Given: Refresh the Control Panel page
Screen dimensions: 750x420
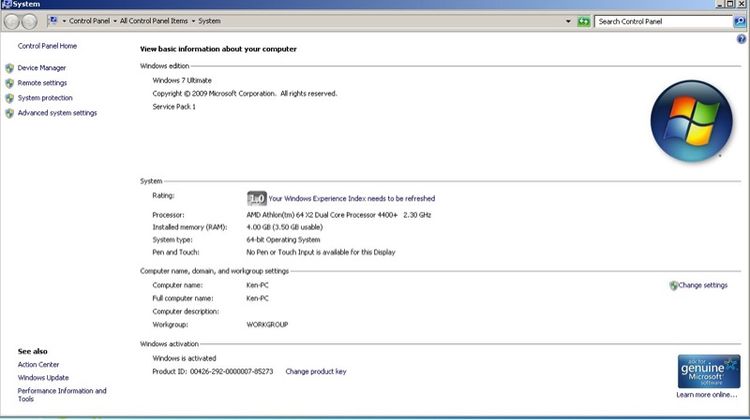Looking at the screenshot, I should pyautogui.click(x=583, y=22).
